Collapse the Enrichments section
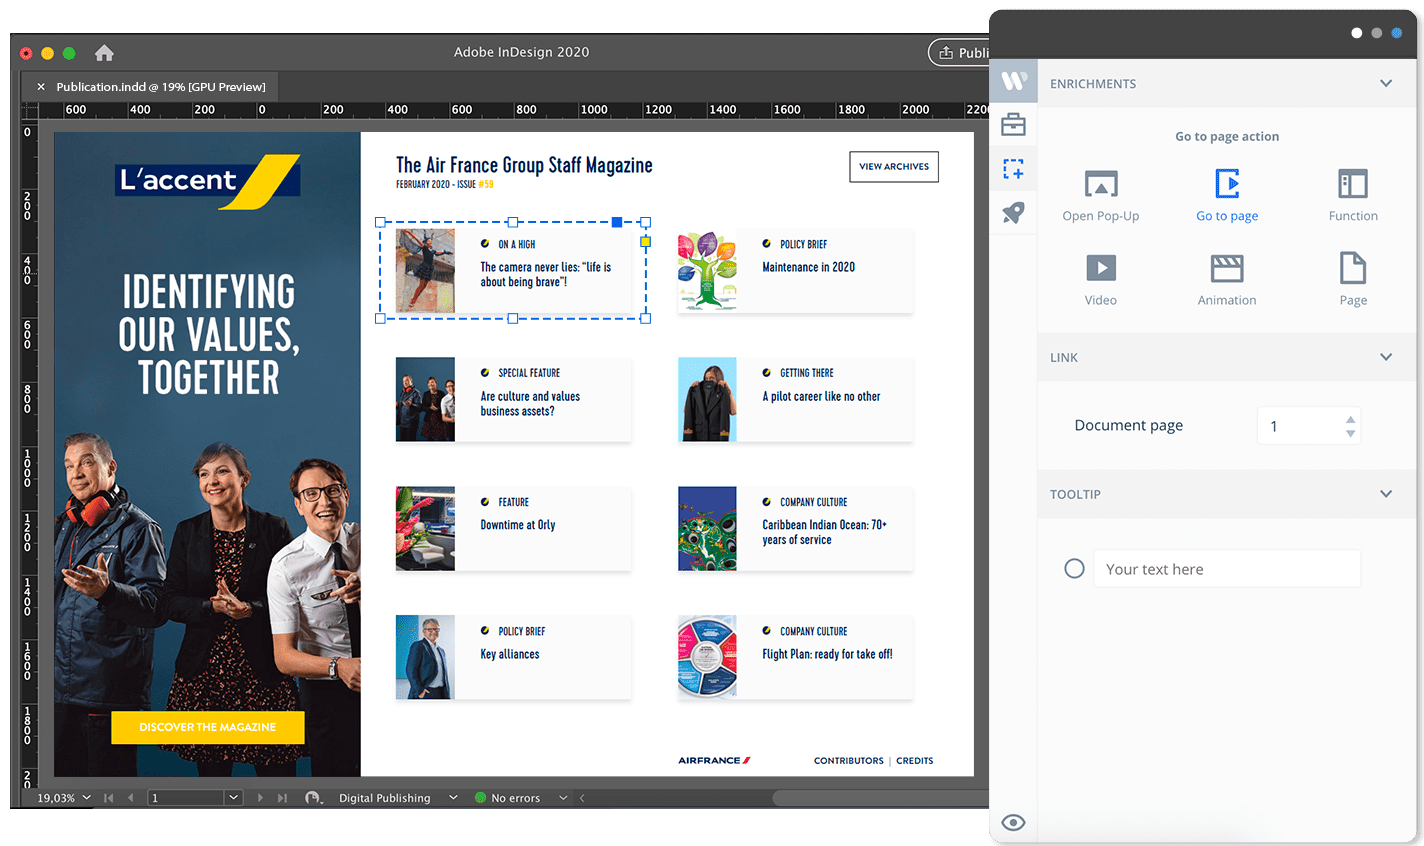Image resolution: width=1424 pixels, height=846 pixels. (1386, 84)
